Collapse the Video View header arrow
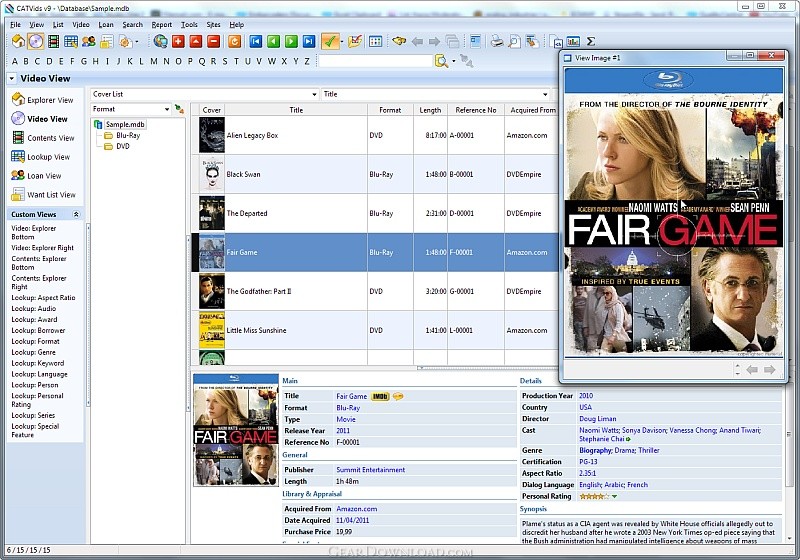Viewport: 800px width, 560px height. pos(11,79)
